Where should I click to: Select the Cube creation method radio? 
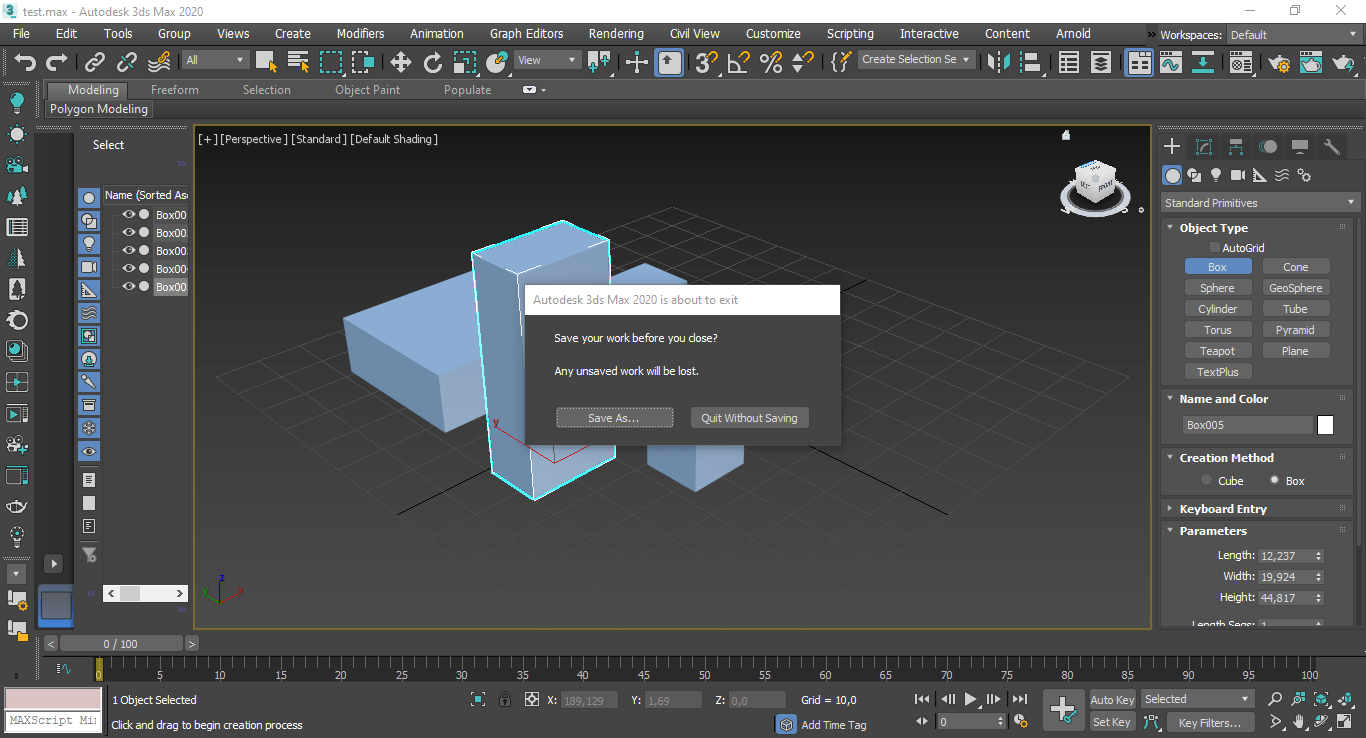click(x=1207, y=481)
